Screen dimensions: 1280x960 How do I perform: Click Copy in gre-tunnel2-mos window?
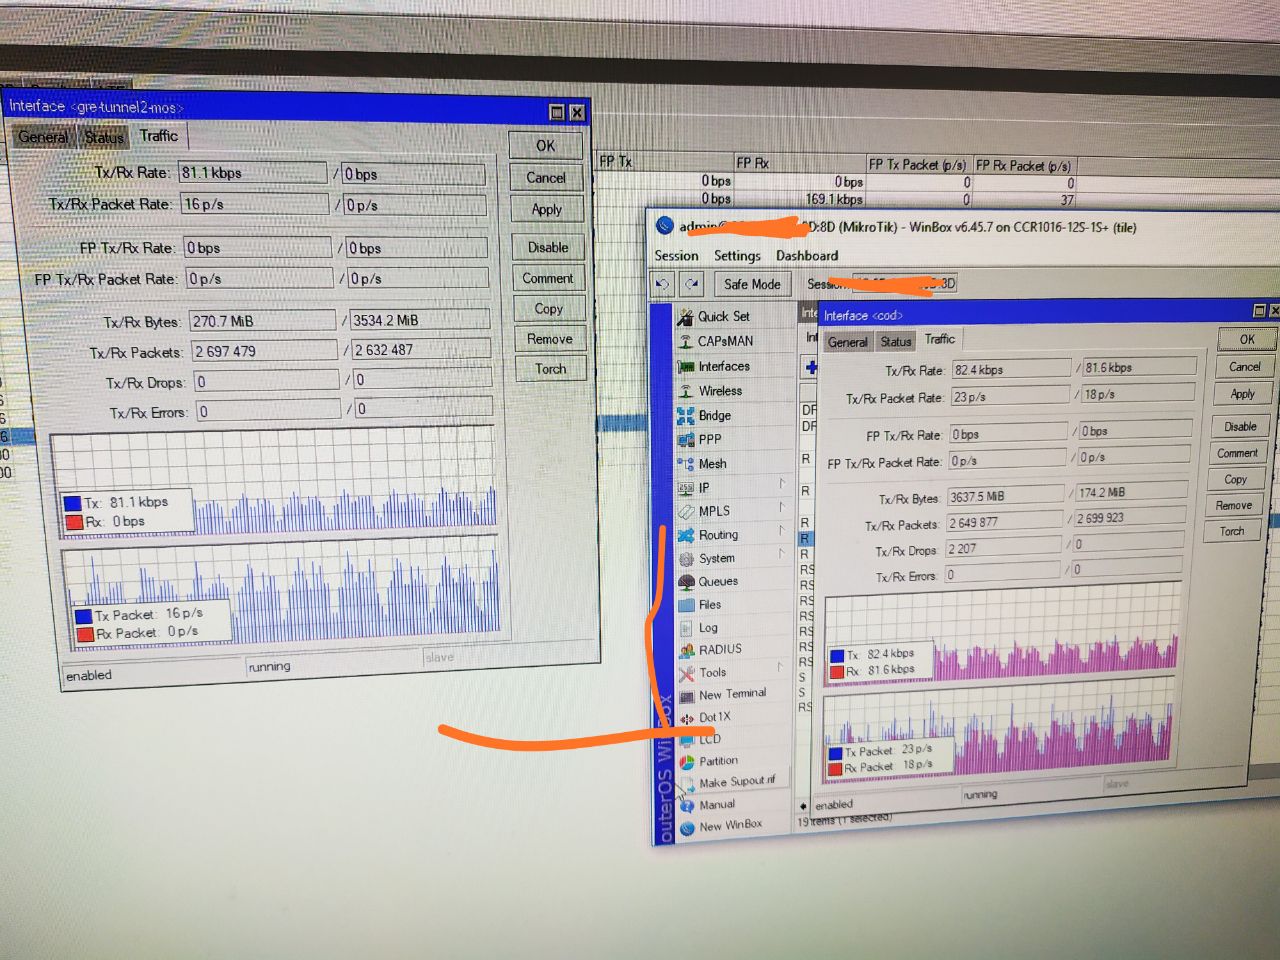[549, 309]
